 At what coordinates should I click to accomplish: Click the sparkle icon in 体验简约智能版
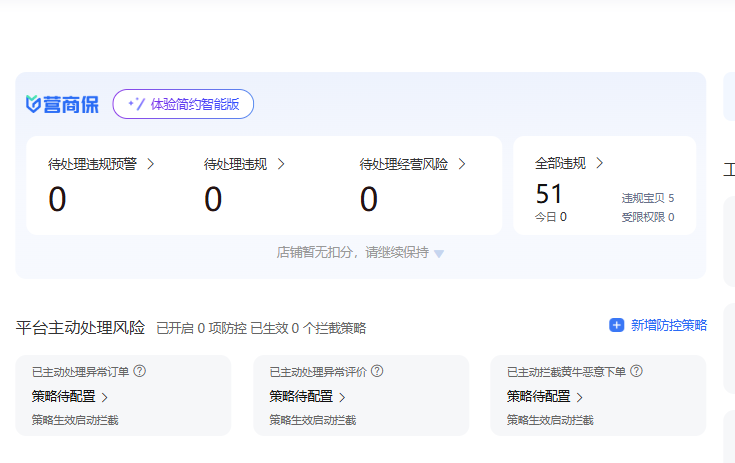click(x=135, y=104)
